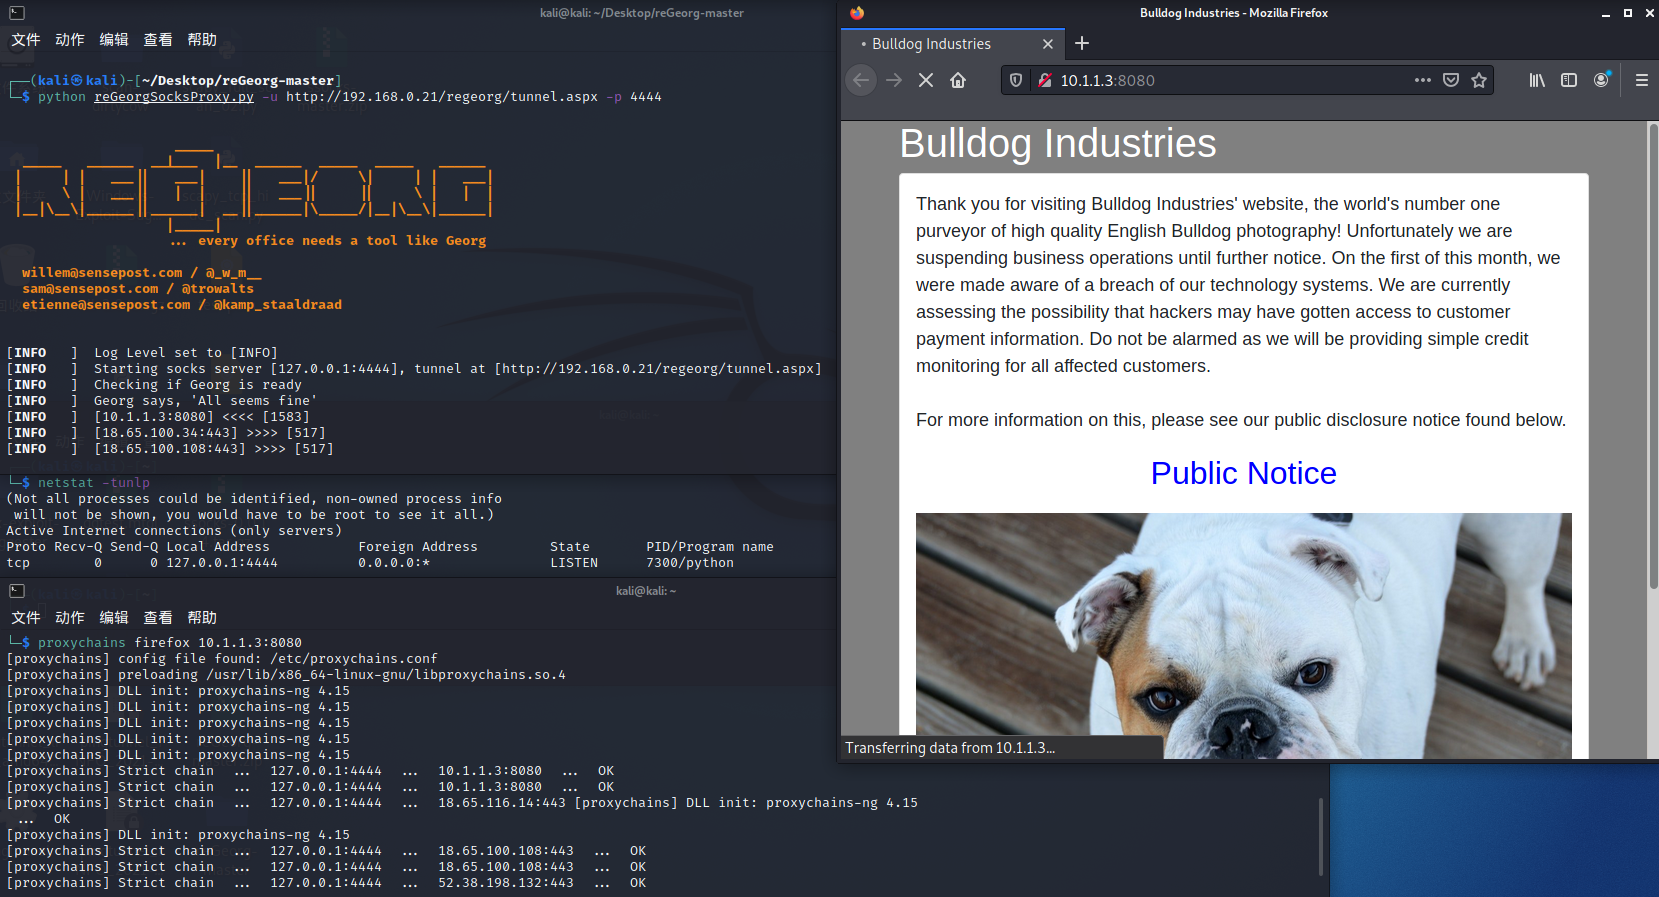Viewport: 1659px width, 897px height.
Task: Click the 52.38.198.132:443 chain entry
Action: 506,883
